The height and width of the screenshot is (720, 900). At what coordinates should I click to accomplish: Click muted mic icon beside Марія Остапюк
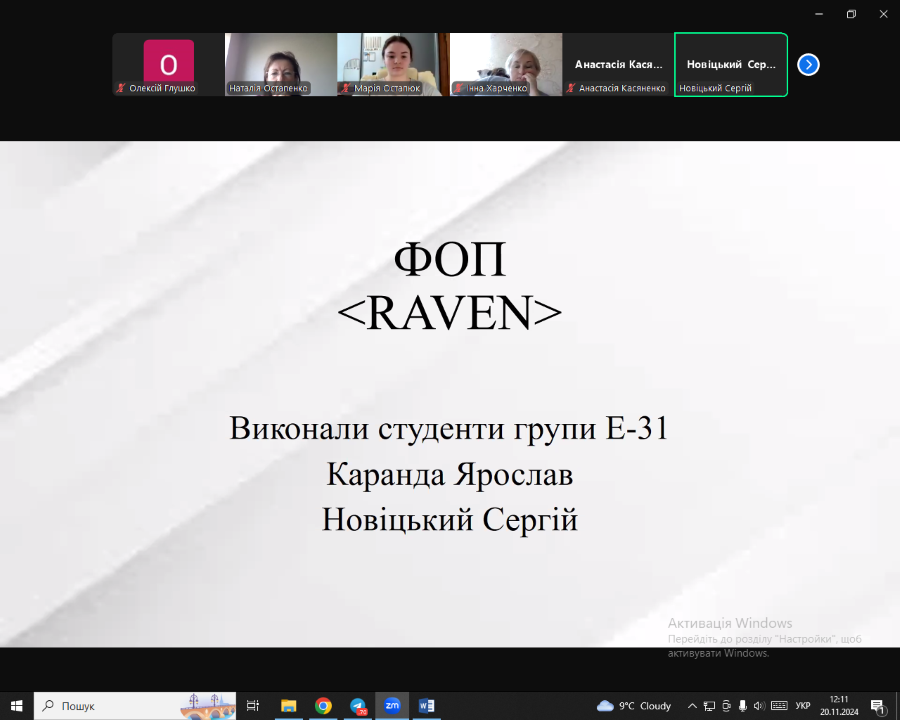346,88
